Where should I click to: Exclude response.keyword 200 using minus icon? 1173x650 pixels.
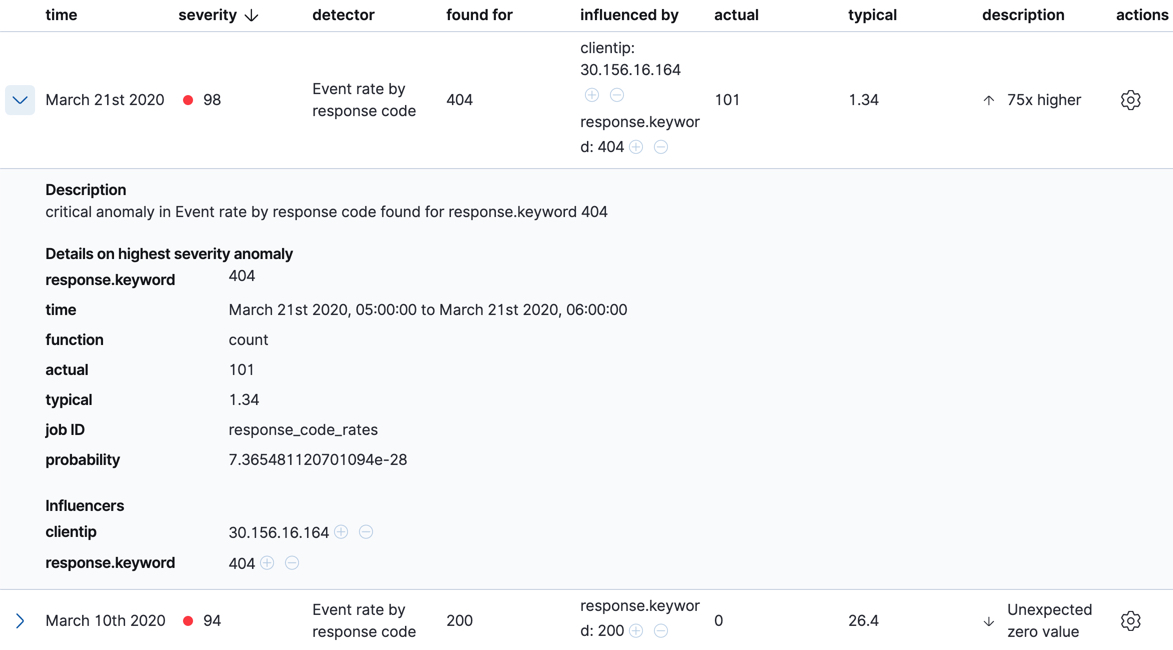660,630
